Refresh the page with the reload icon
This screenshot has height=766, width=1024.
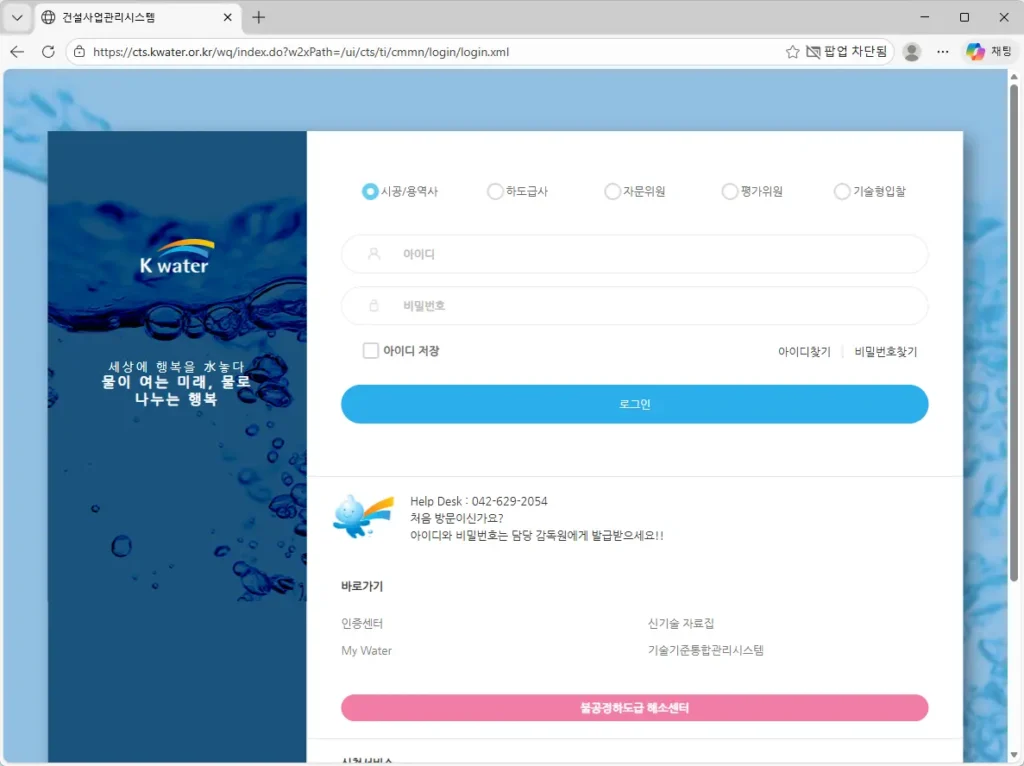(x=48, y=50)
